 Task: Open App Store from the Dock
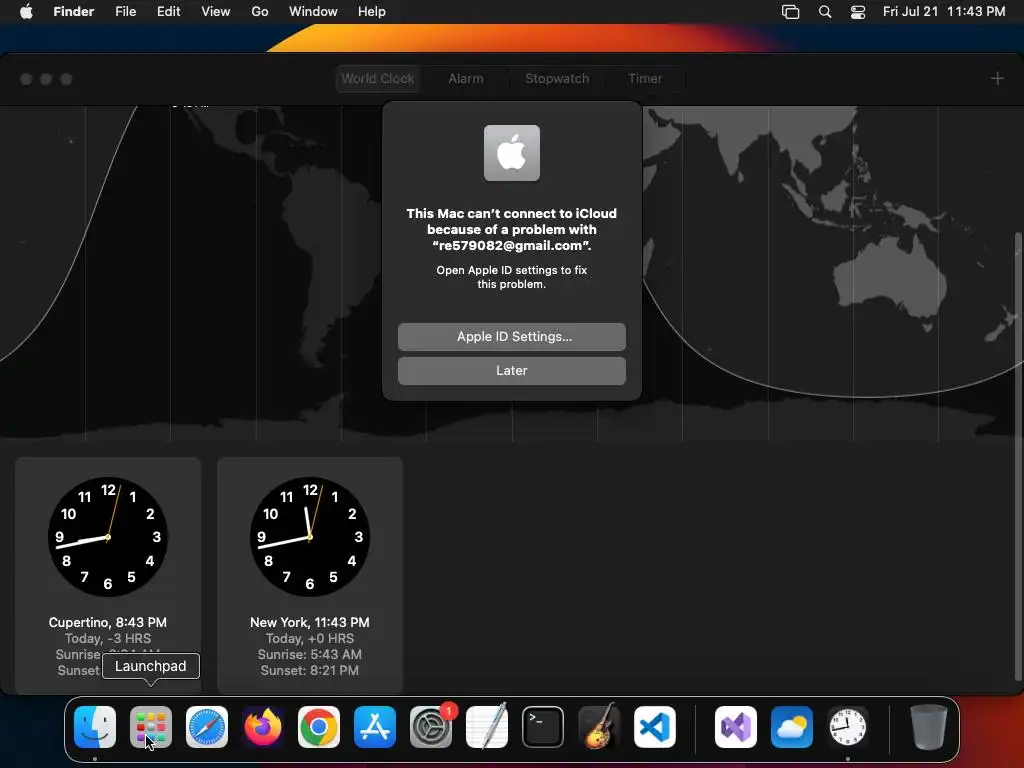click(x=375, y=727)
